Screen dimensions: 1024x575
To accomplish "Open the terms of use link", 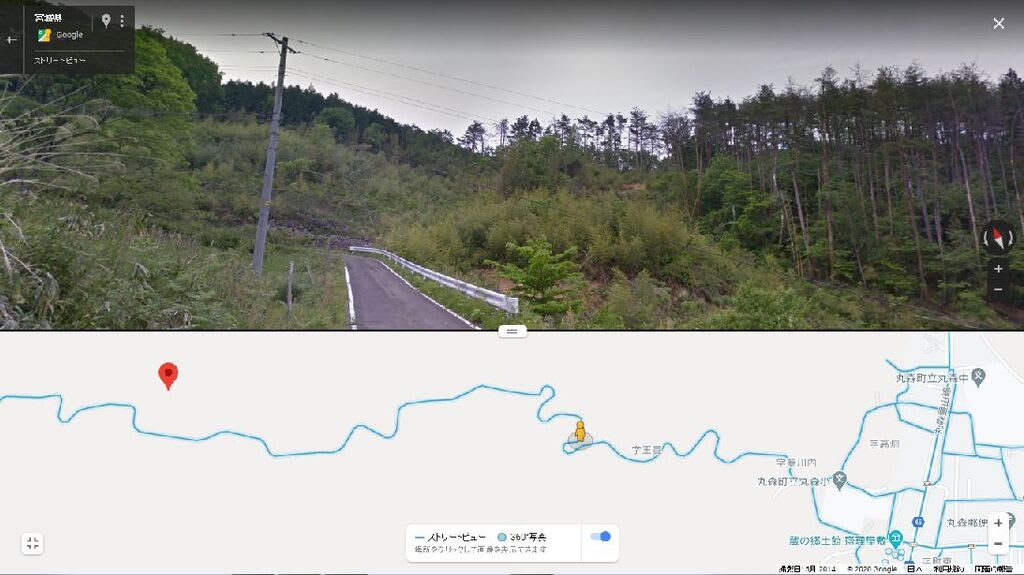I will 948,569.
